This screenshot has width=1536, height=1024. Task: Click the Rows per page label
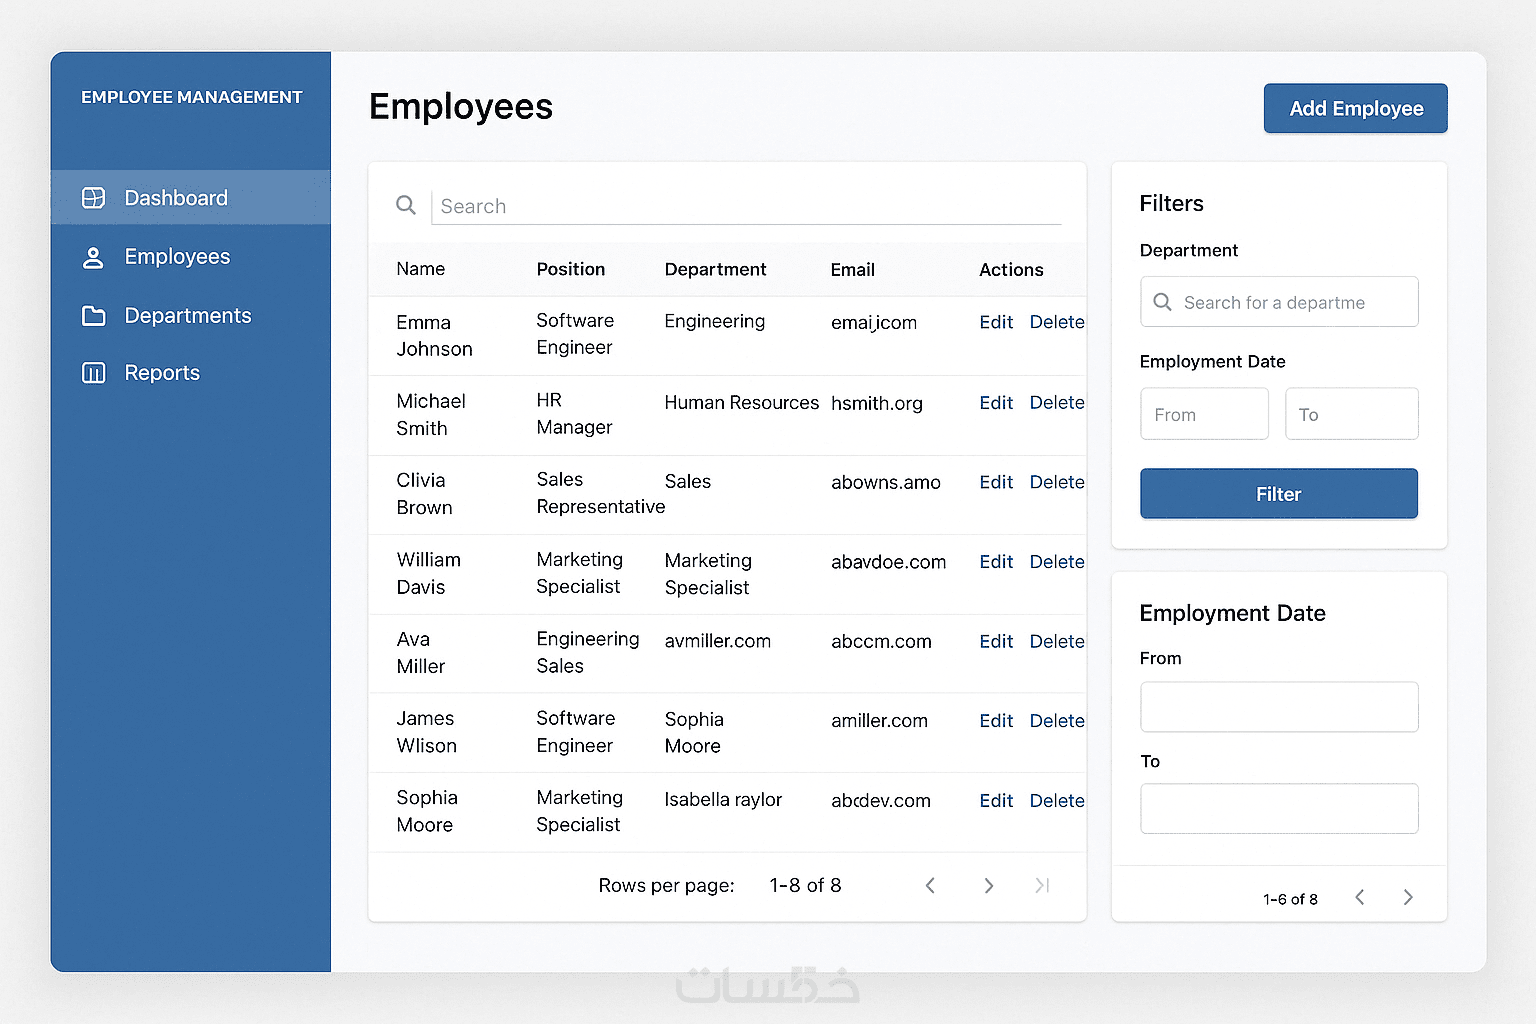coord(666,886)
